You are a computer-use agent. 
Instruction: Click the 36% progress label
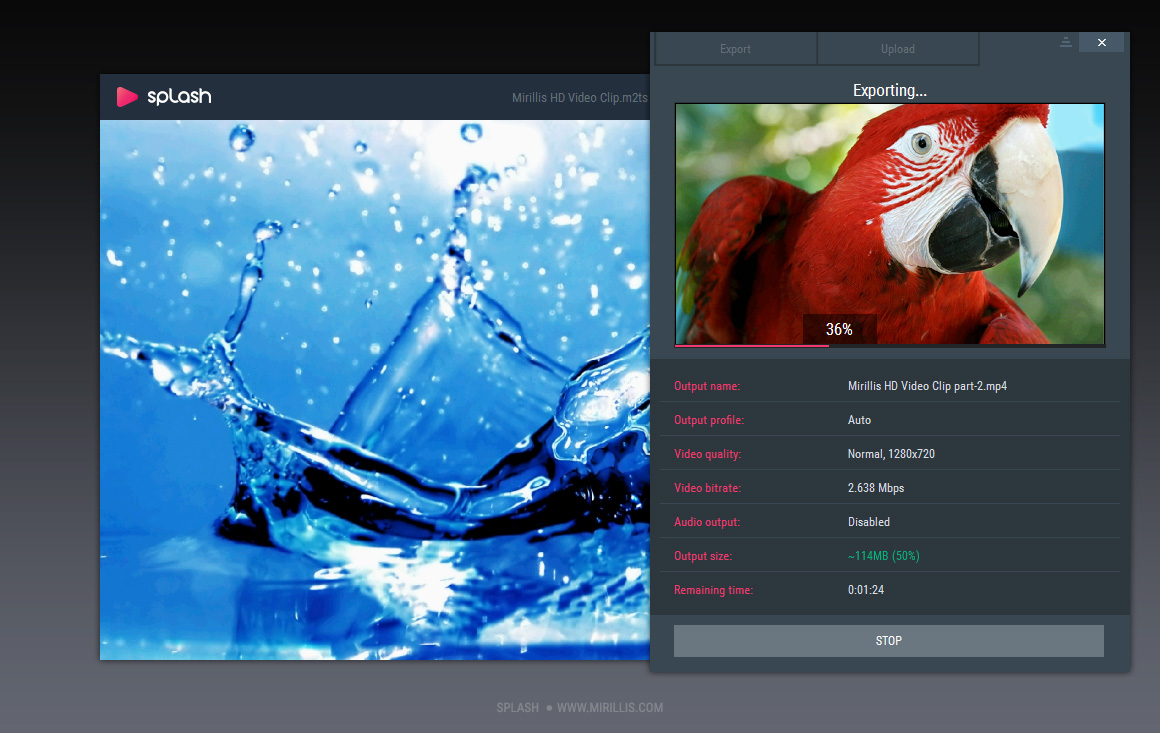(x=839, y=329)
